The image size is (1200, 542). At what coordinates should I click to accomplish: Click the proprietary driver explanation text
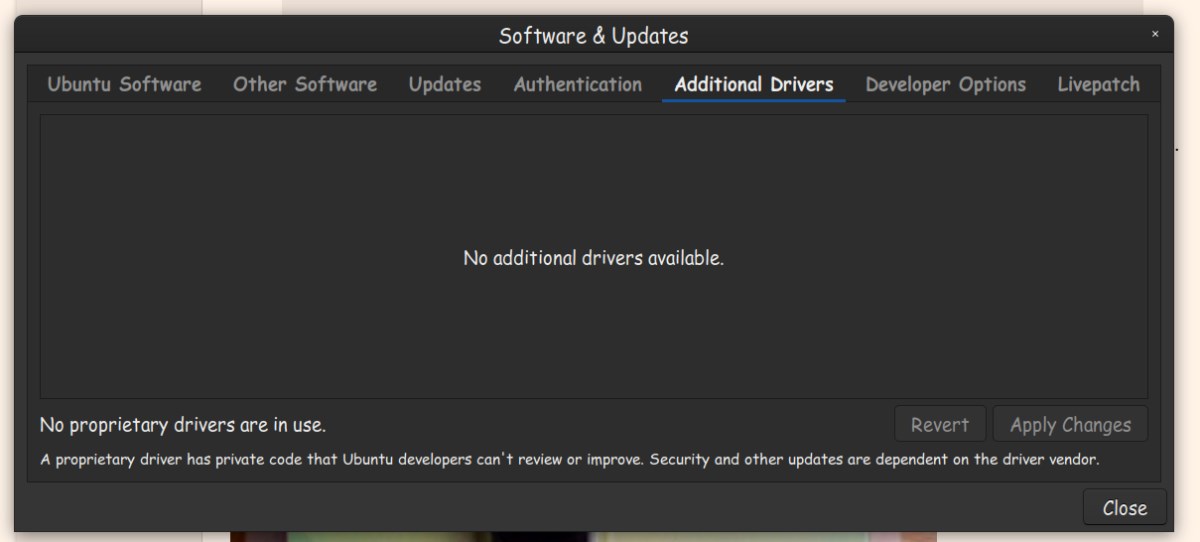(569, 461)
